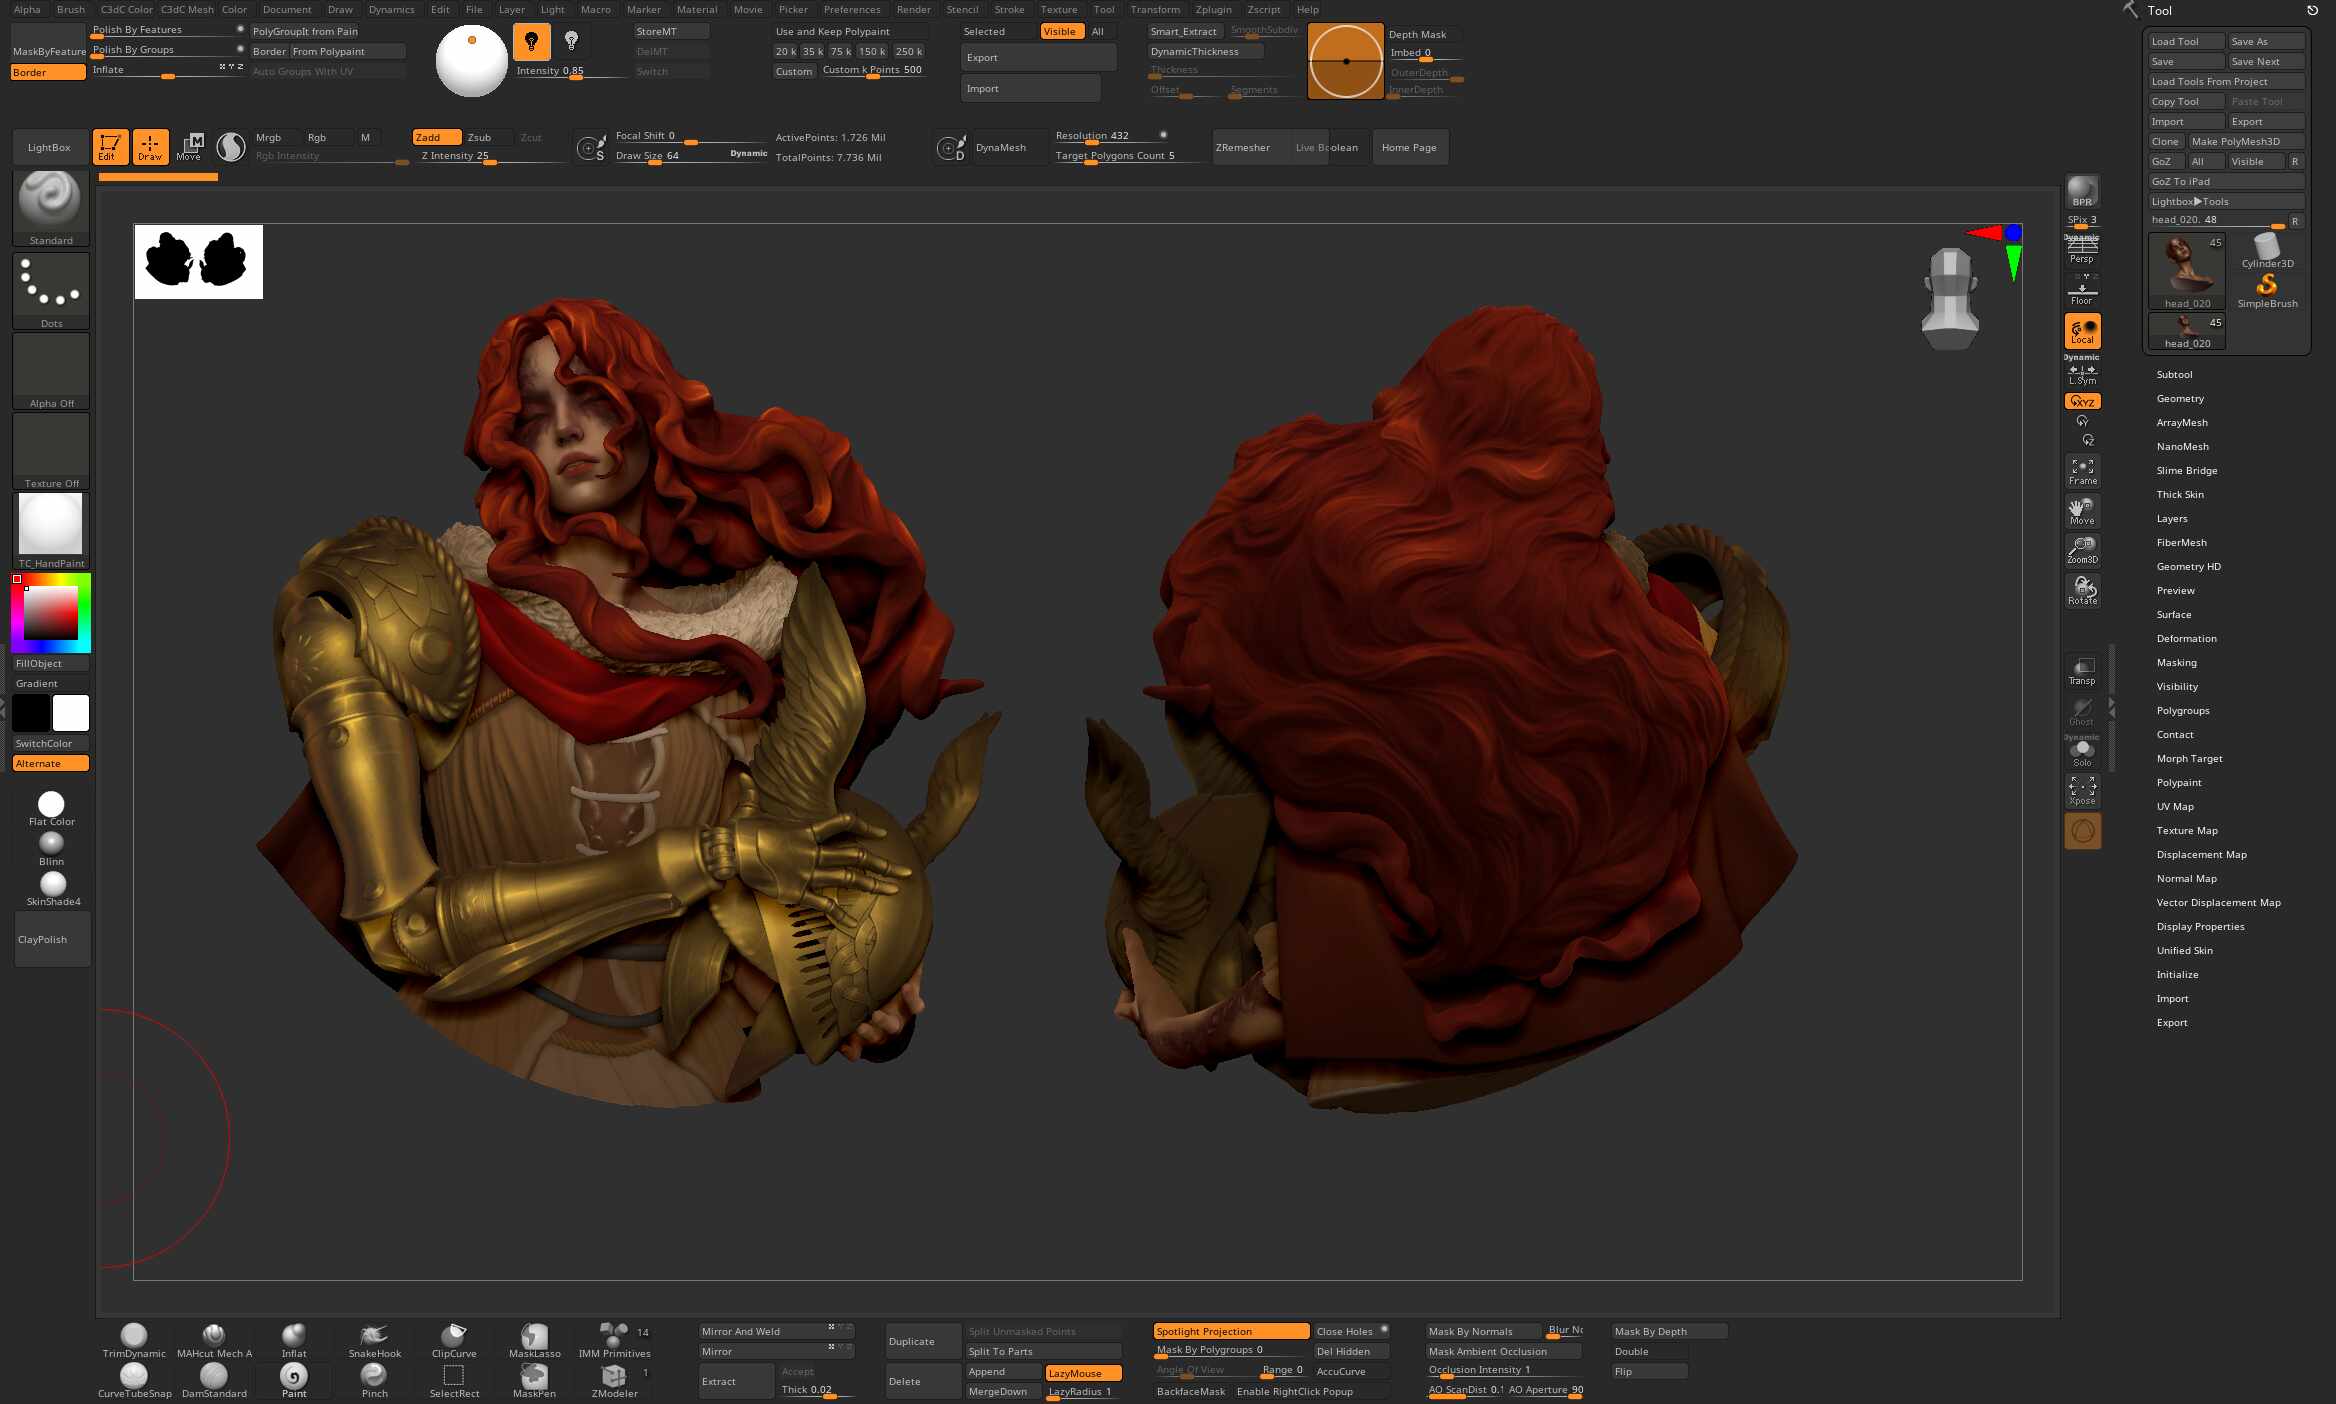Expand the Geometry section
This screenshot has height=1404, width=2336.
pyautogui.click(x=2180, y=398)
